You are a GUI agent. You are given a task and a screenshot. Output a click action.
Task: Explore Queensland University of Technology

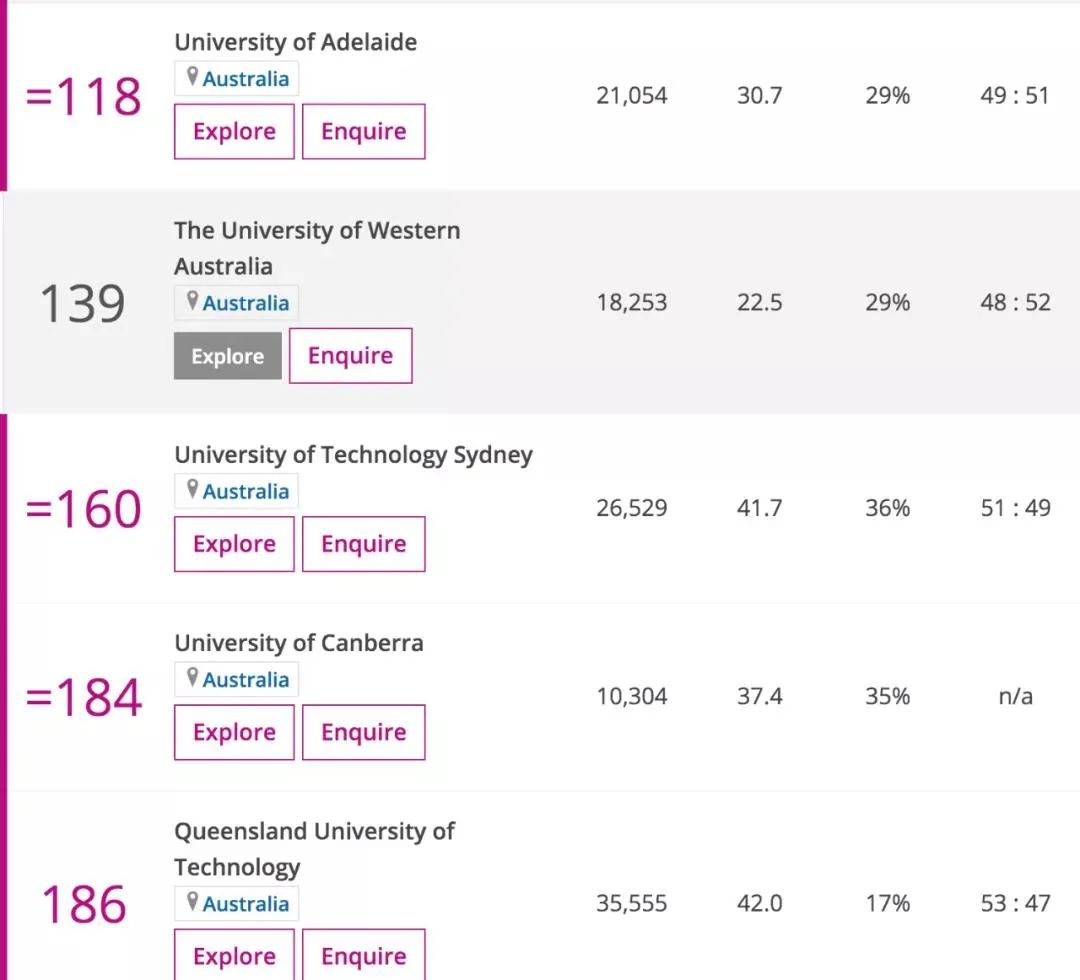click(234, 955)
